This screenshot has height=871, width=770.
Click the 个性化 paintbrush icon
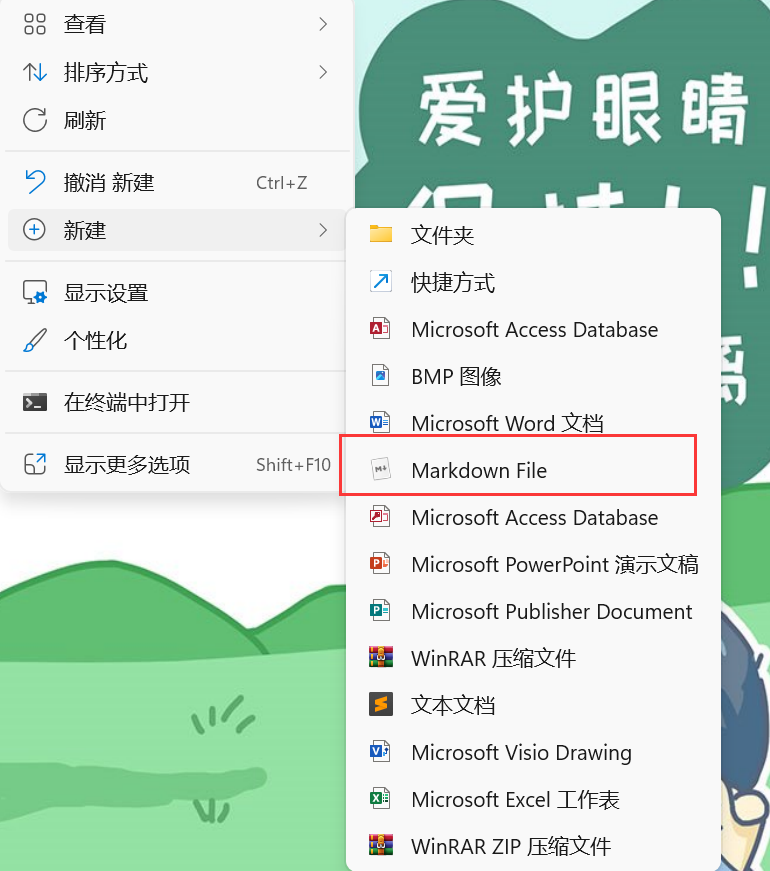pos(34,341)
